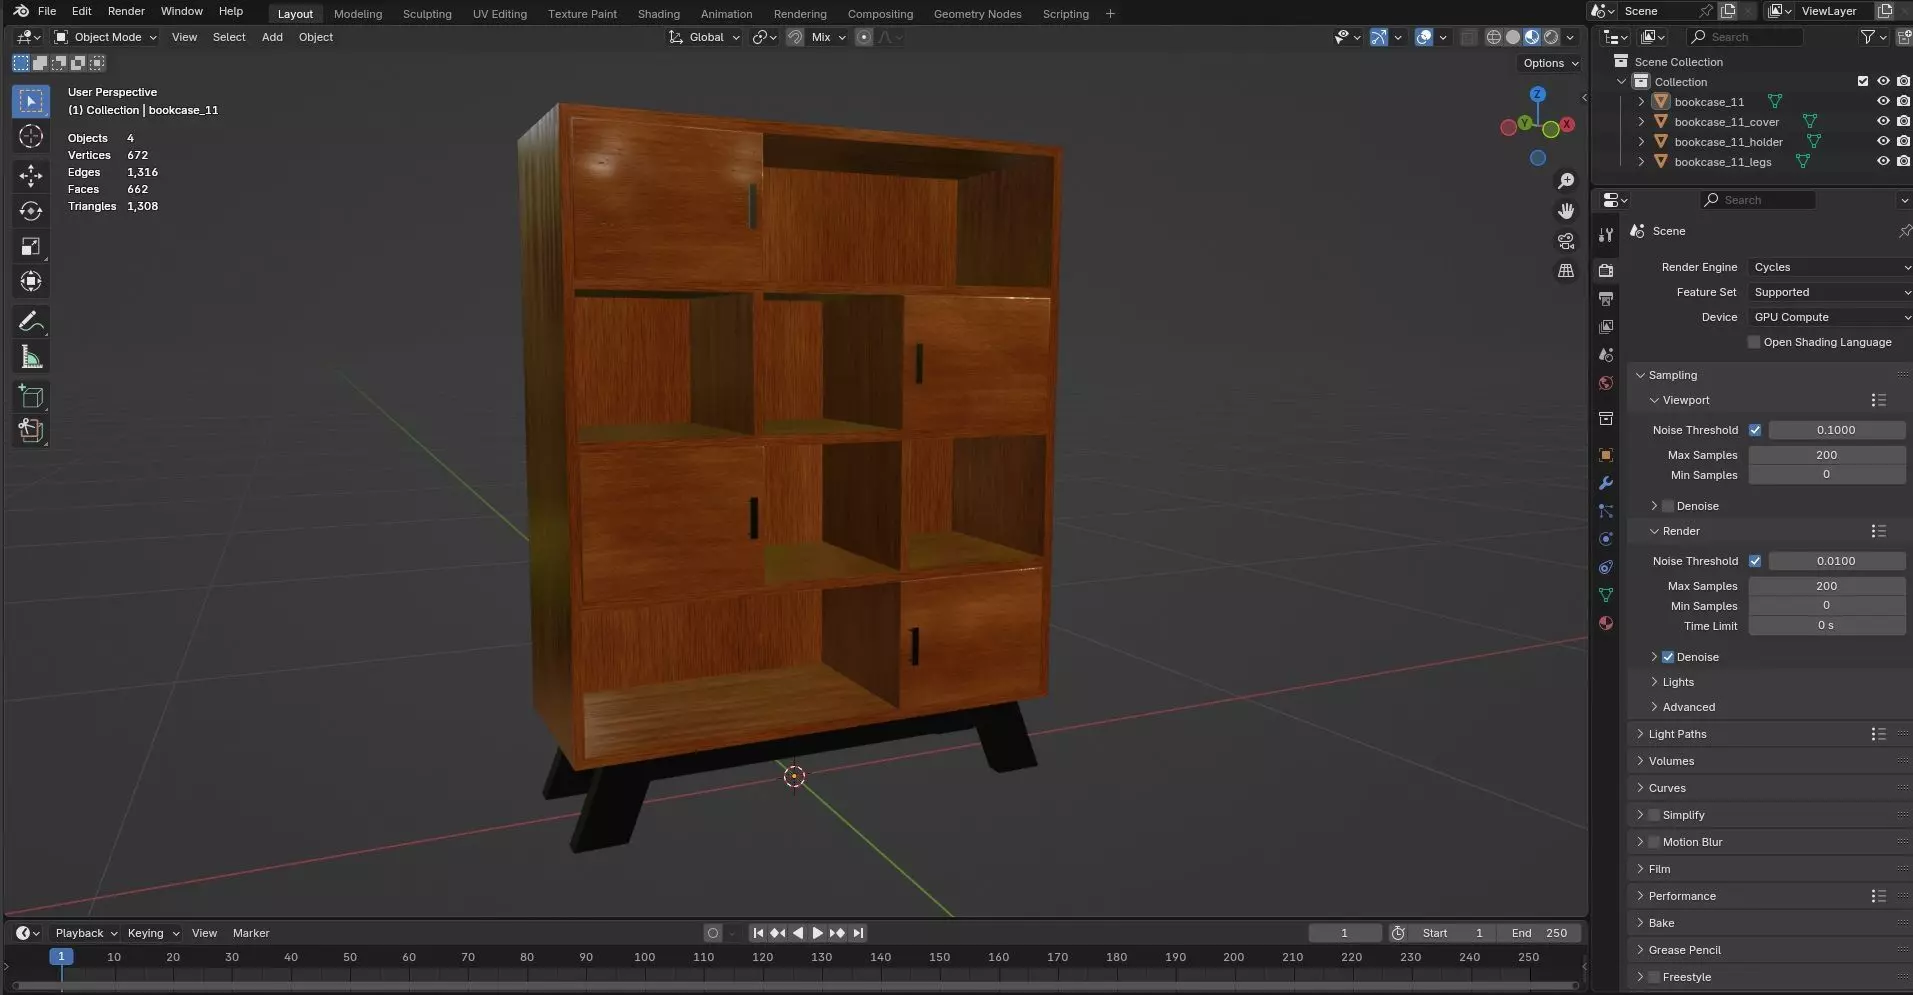
Task: Select the Cursor tool in the toolbar
Action: click(x=31, y=137)
